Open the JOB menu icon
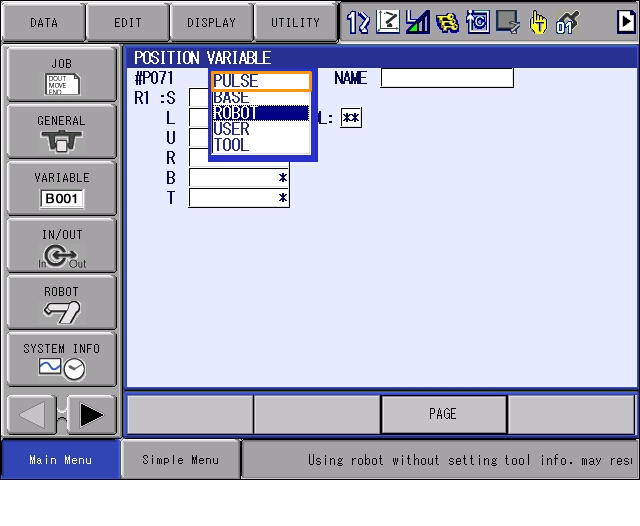The height and width of the screenshot is (526, 640). click(61, 74)
